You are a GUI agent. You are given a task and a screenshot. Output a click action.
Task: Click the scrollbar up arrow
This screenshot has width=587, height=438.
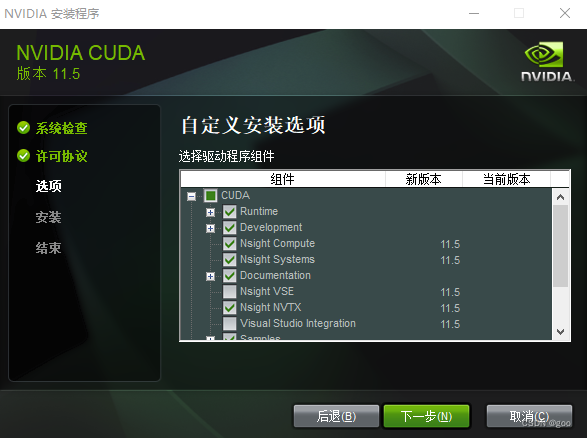(x=560, y=197)
